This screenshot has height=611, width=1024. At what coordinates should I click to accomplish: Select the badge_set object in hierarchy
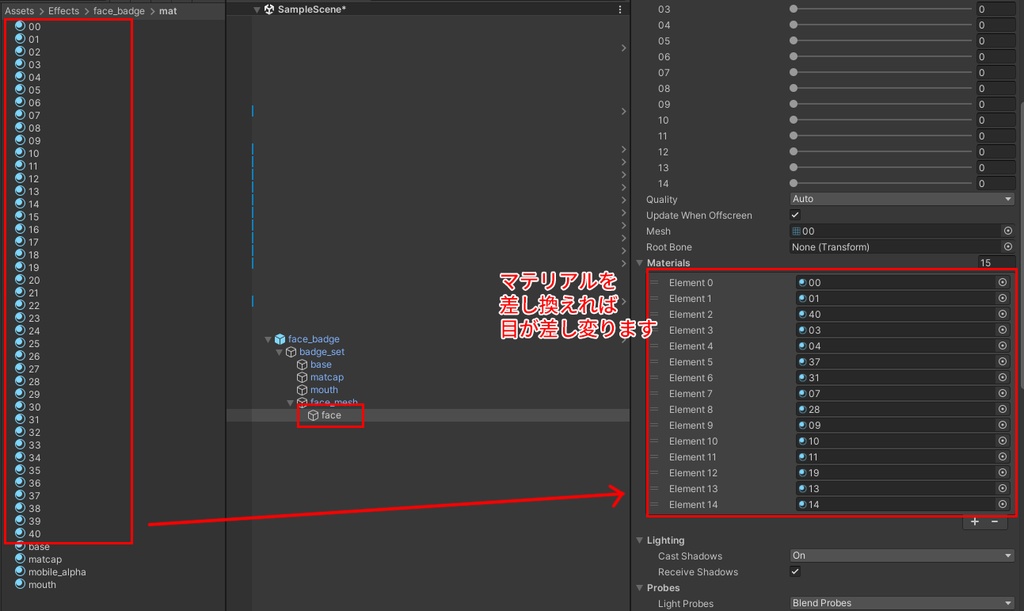[x=315, y=352]
